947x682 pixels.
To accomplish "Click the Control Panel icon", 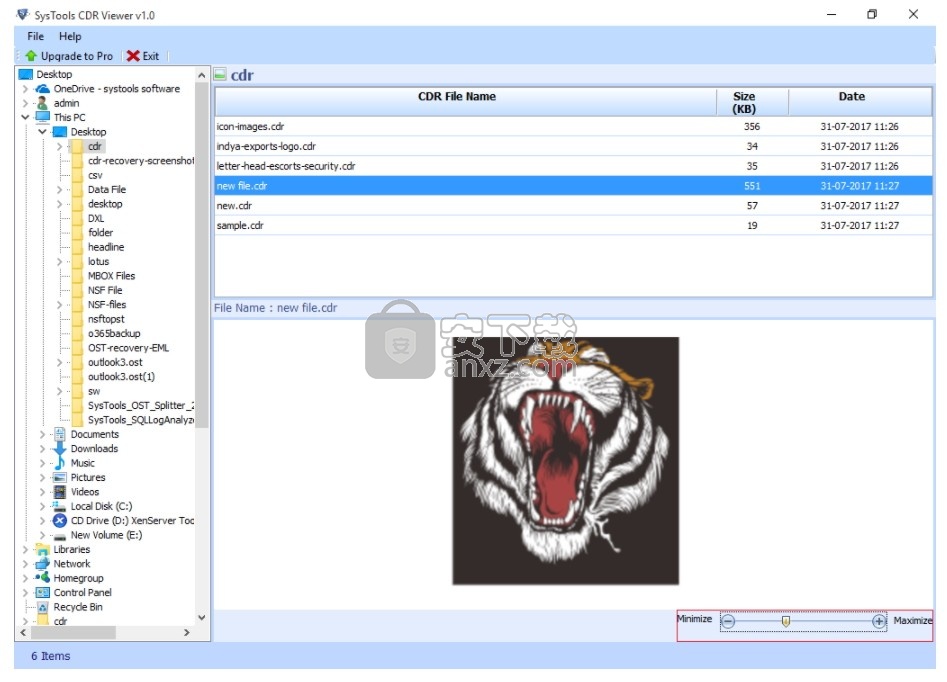I will click(42, 593).
